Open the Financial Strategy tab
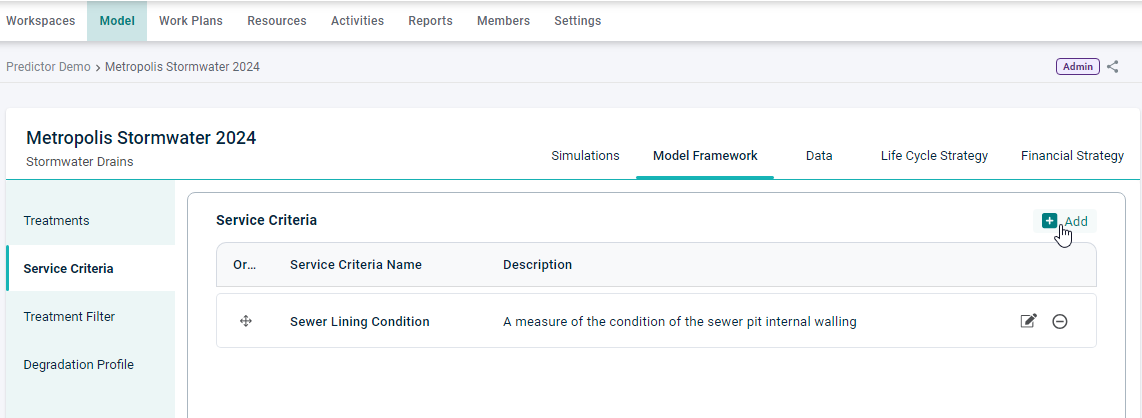The height and width of the screenshot is (418, 1142). (1072, 156)
